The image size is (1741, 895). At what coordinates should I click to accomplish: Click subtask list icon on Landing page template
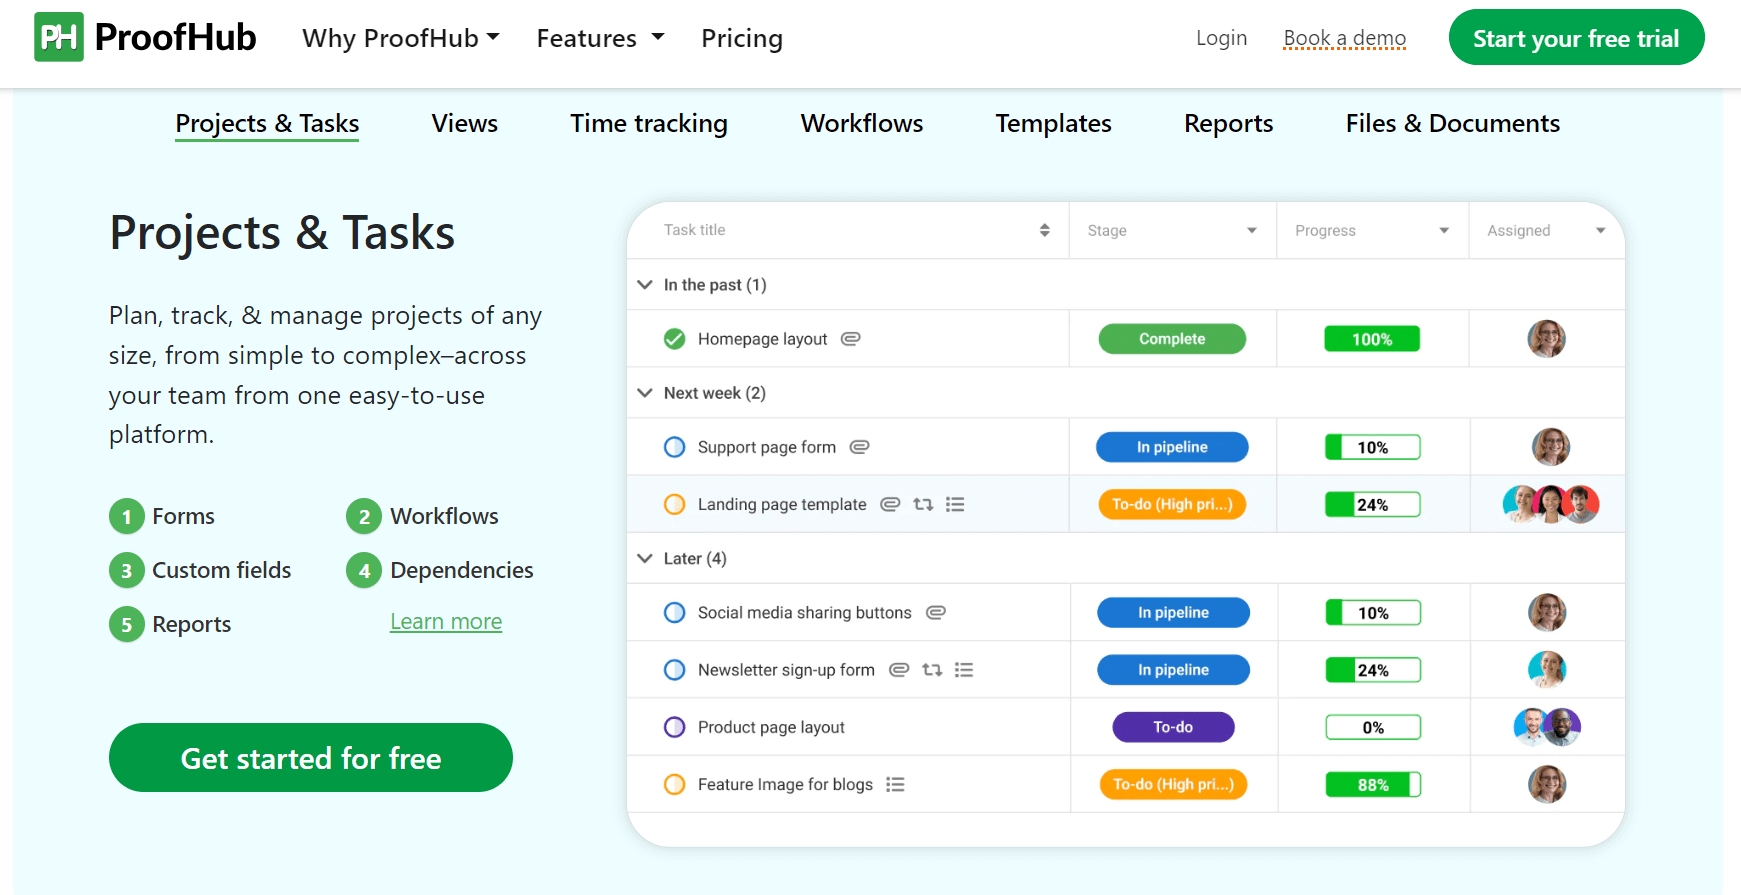click(955, 504)
